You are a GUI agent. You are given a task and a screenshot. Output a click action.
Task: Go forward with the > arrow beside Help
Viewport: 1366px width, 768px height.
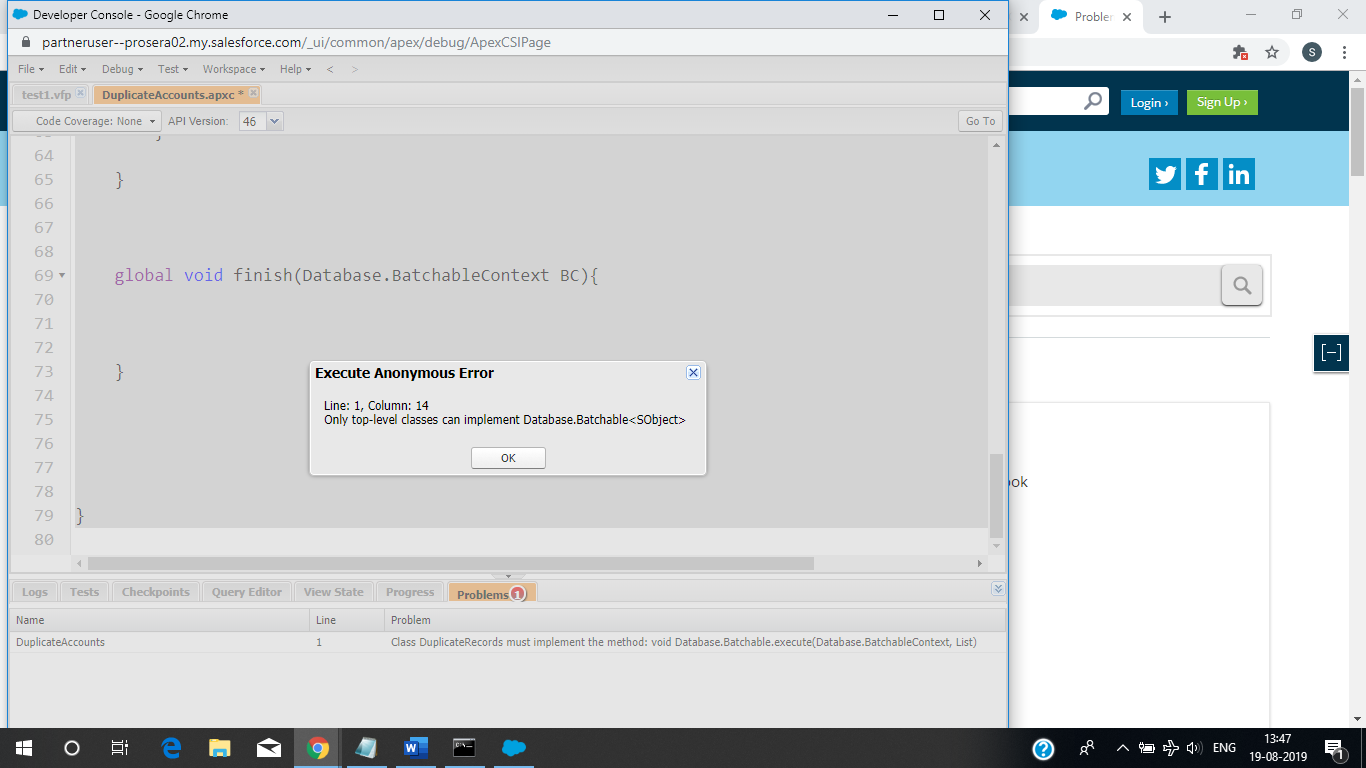(x=354, y=69)
